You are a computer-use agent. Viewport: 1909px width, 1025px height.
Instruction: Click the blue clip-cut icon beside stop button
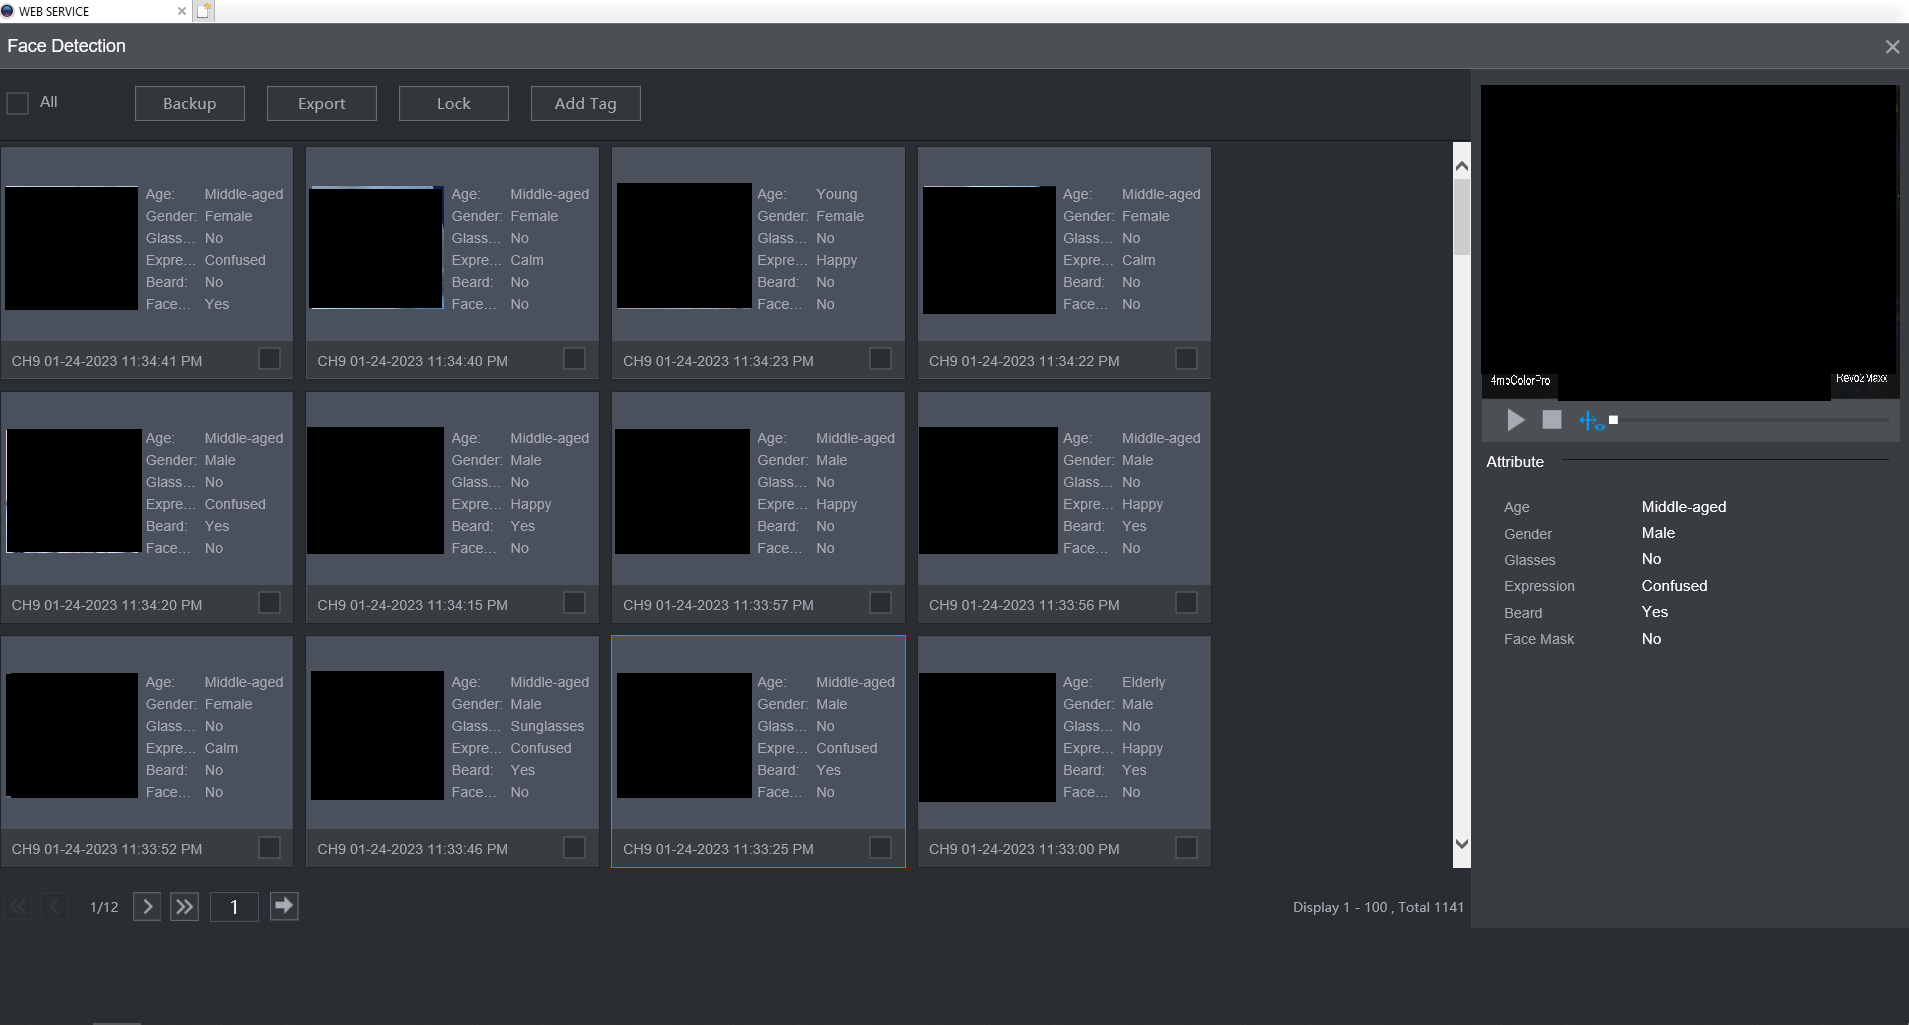click(x=1591, y=421)
